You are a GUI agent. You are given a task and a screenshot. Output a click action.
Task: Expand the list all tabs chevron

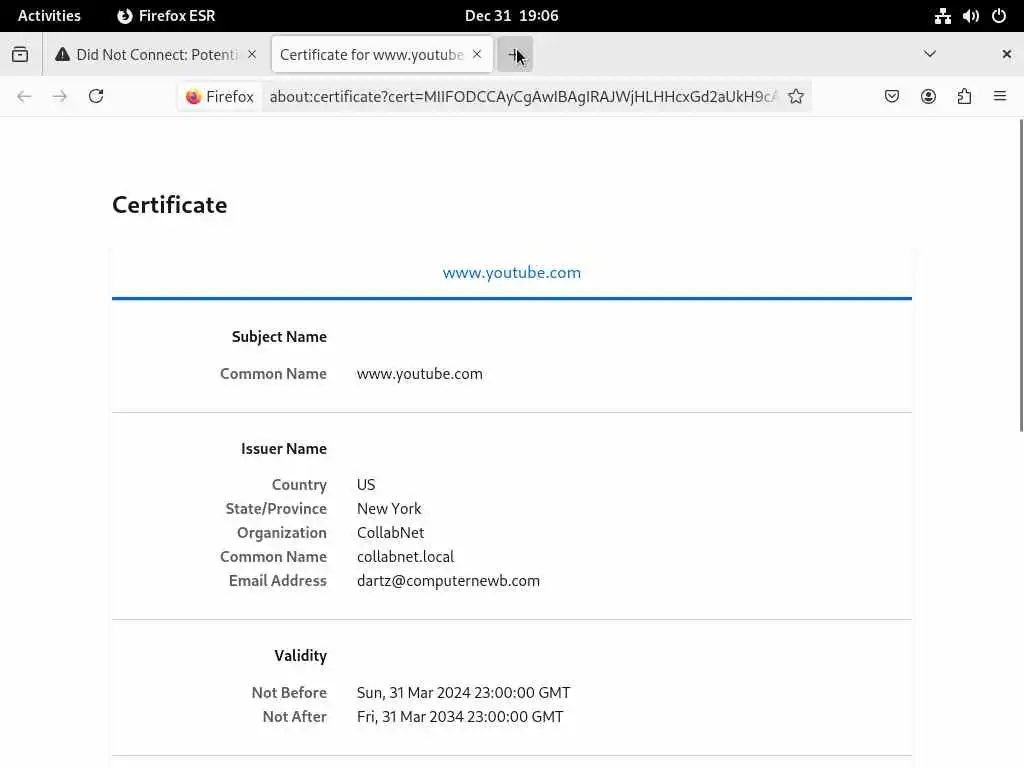coord(930,54)
